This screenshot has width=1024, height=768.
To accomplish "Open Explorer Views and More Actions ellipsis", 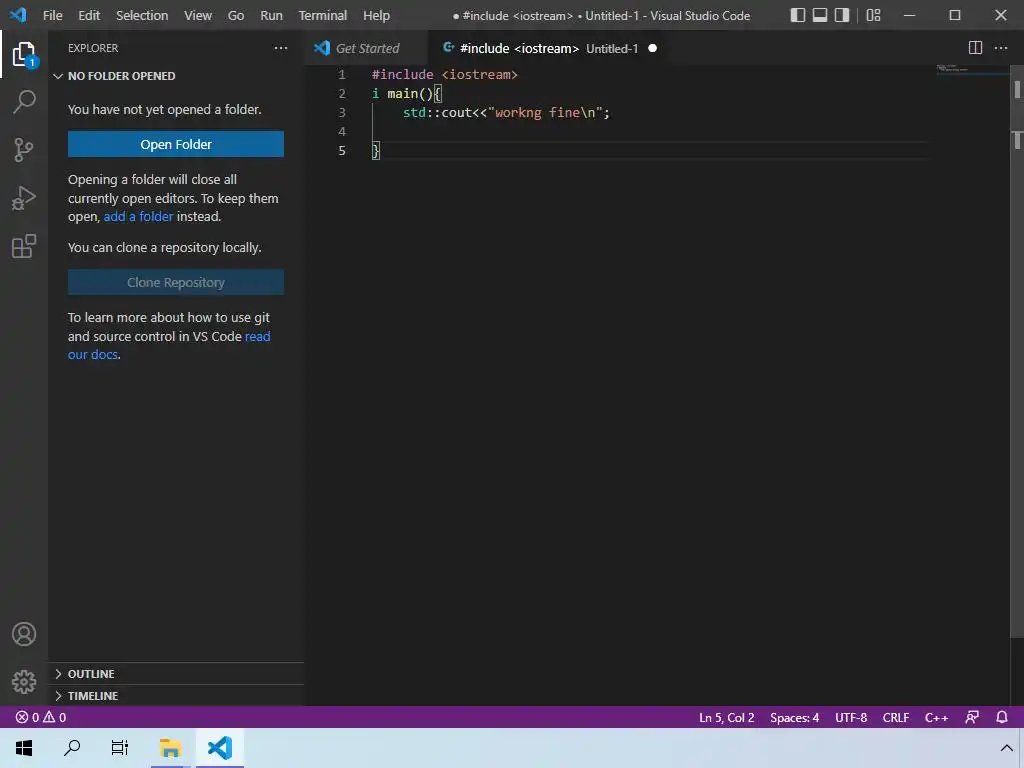I will (x=281, y=48).
